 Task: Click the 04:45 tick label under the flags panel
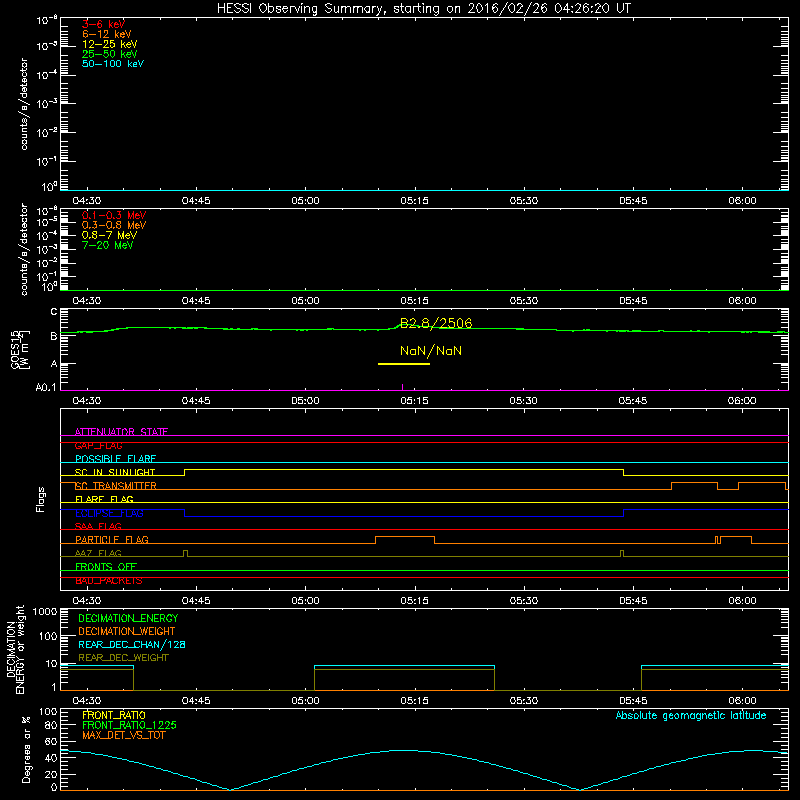click(196, 601)
